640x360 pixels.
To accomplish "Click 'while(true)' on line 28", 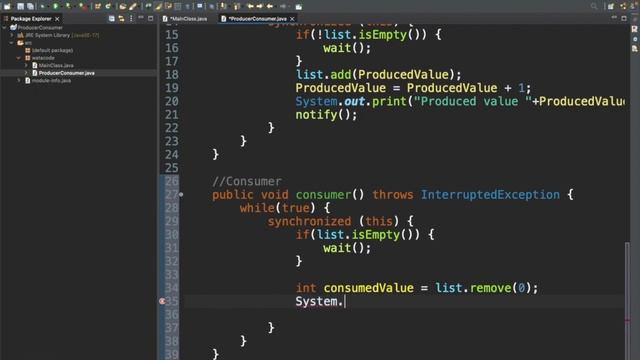I will 278,208.
